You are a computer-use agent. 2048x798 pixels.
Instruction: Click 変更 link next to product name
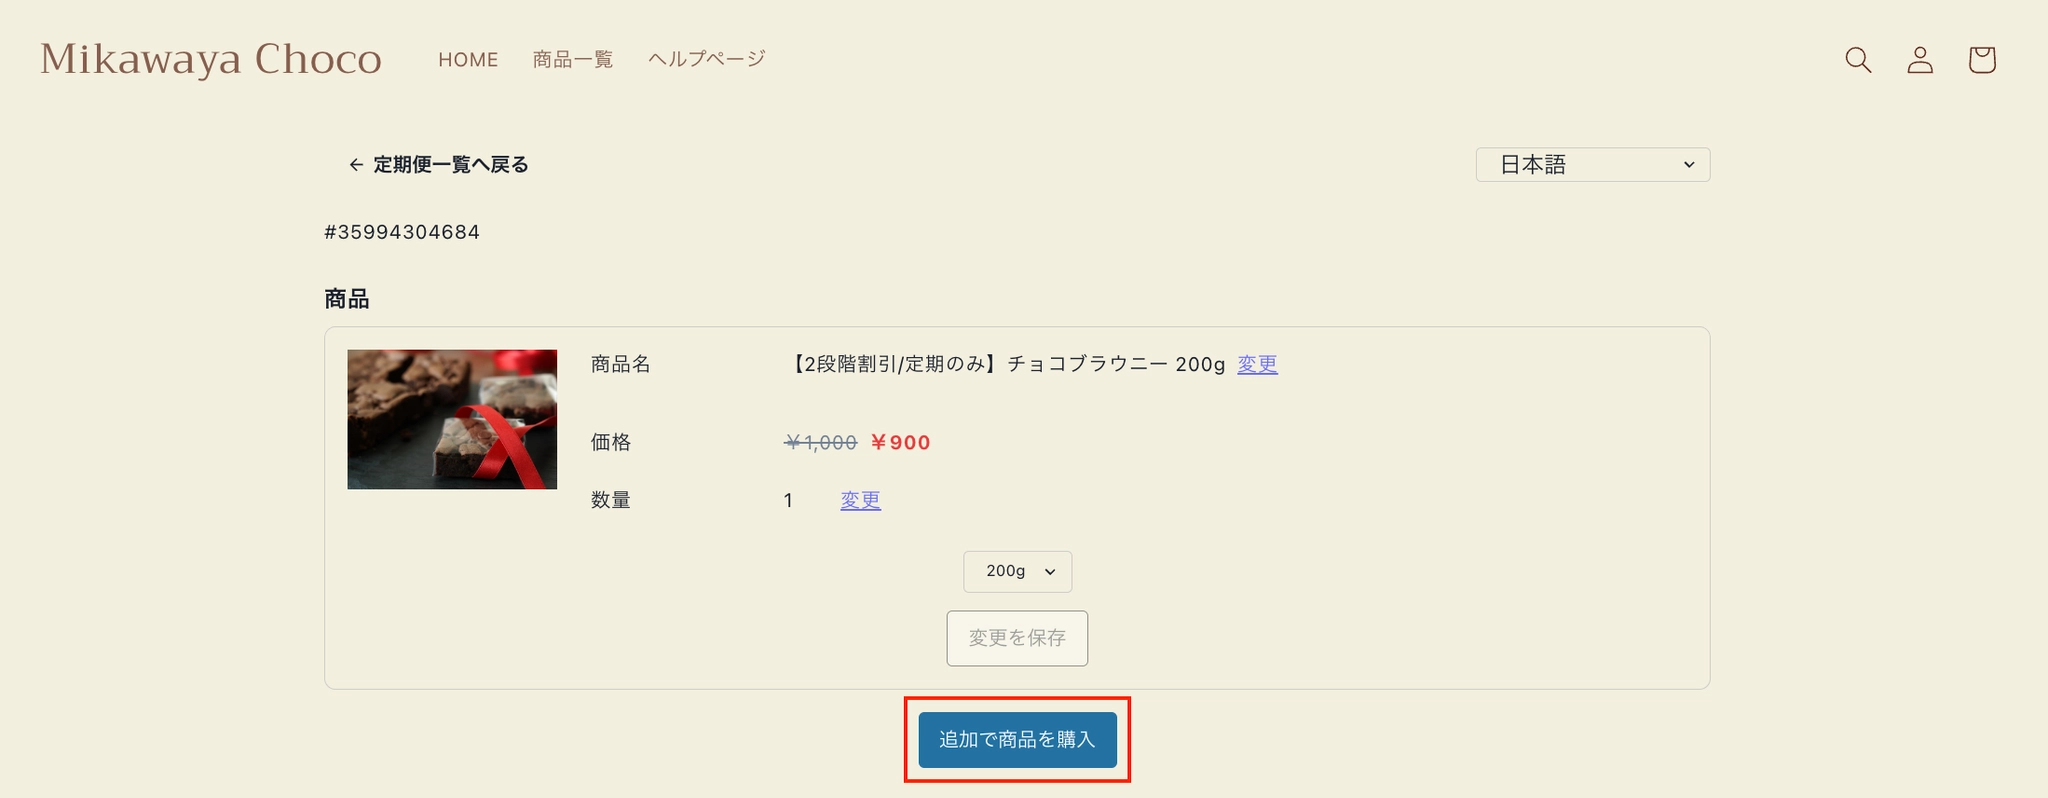coord(1257,364)
